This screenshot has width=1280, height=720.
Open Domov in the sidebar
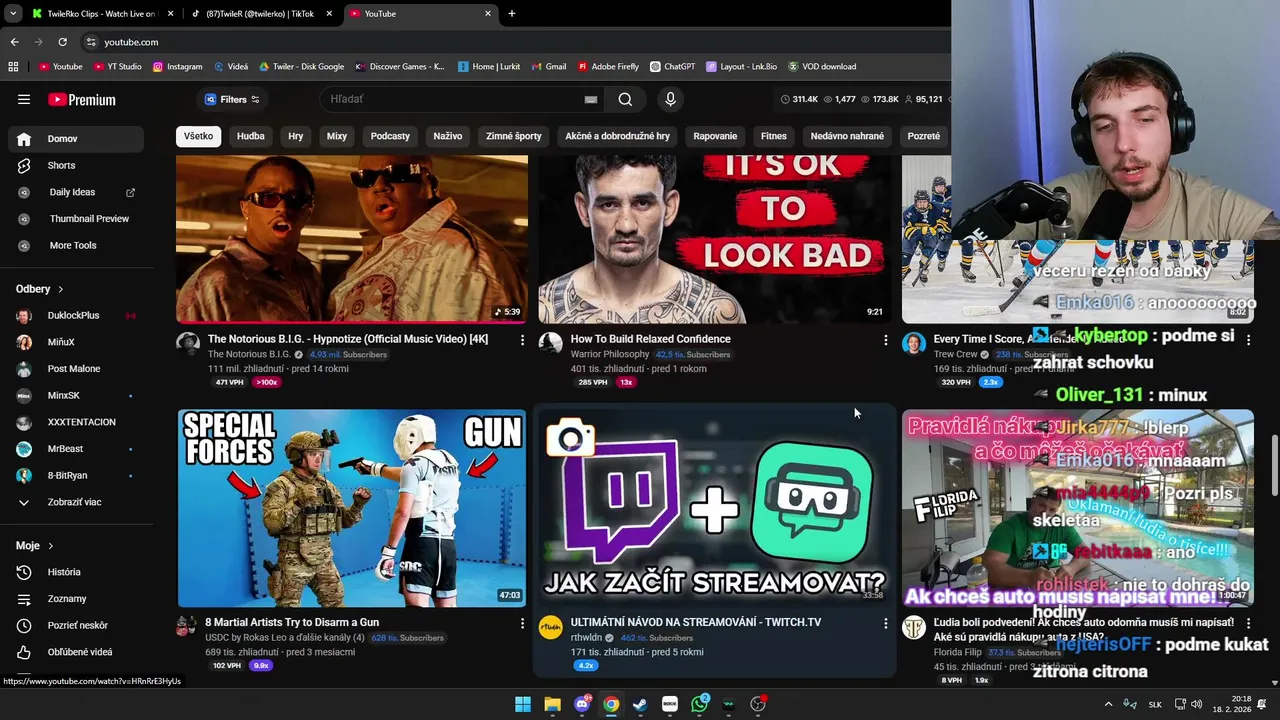[x=76, y=139]
